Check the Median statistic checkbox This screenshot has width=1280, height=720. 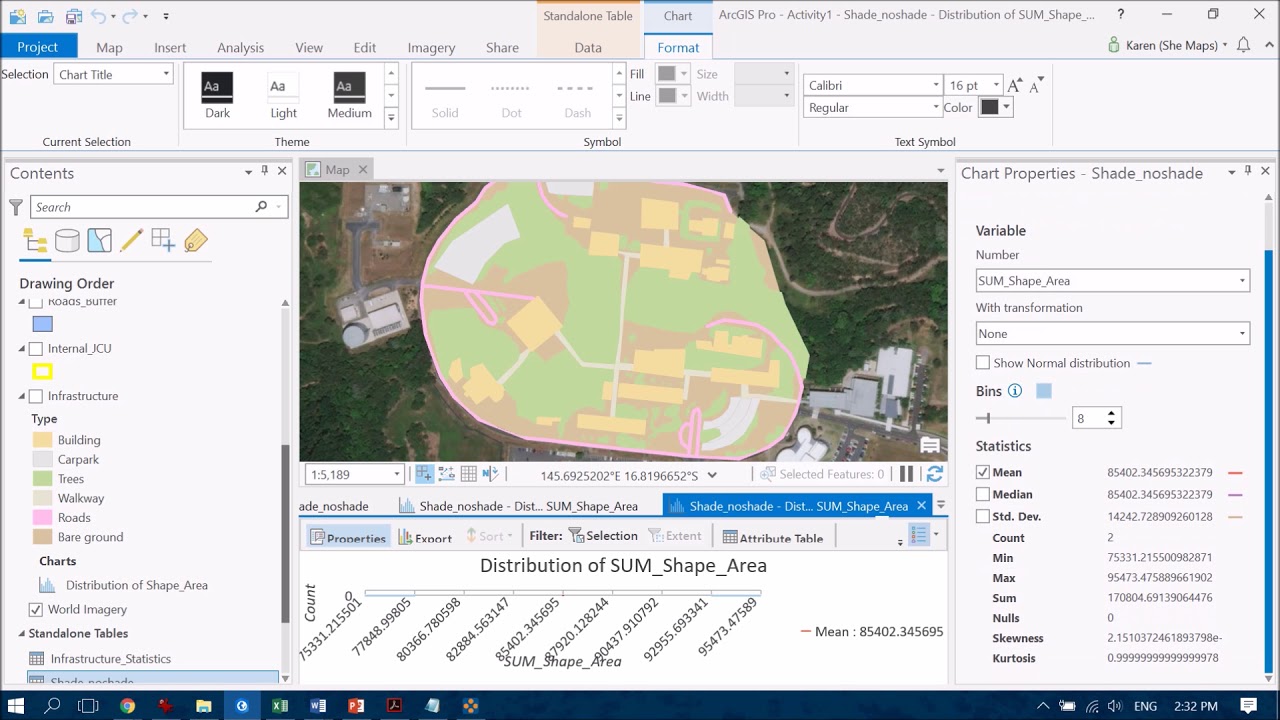pos(983,494)
